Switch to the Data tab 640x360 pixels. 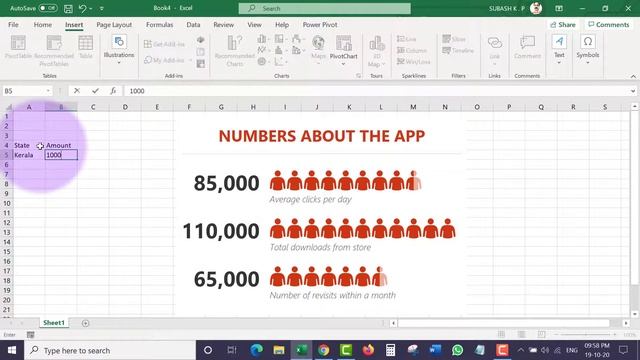pyautogui.click(x=193, y=24)
